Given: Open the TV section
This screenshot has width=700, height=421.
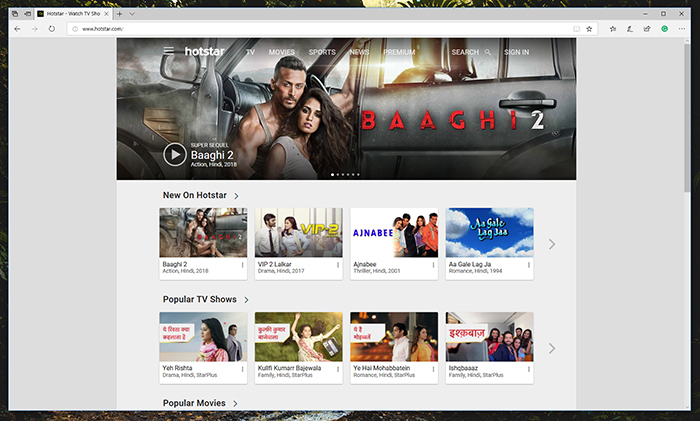Looking at the screenshot, I should [x=250, y=52].
